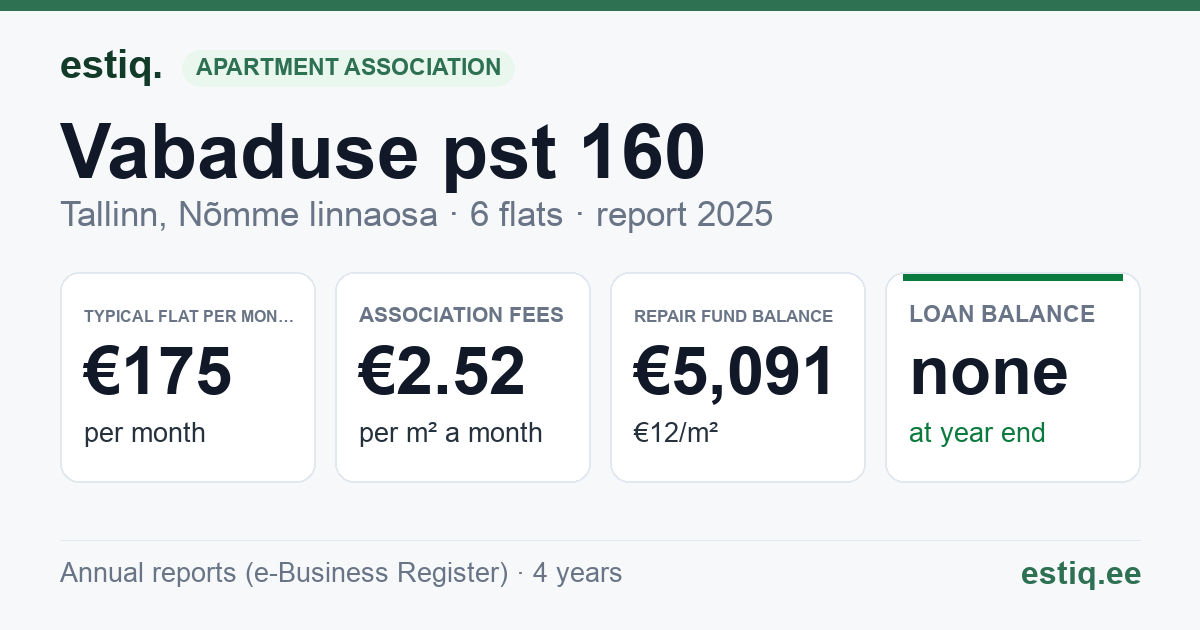Open the Typical flat per month card

(x=188, y=377)
